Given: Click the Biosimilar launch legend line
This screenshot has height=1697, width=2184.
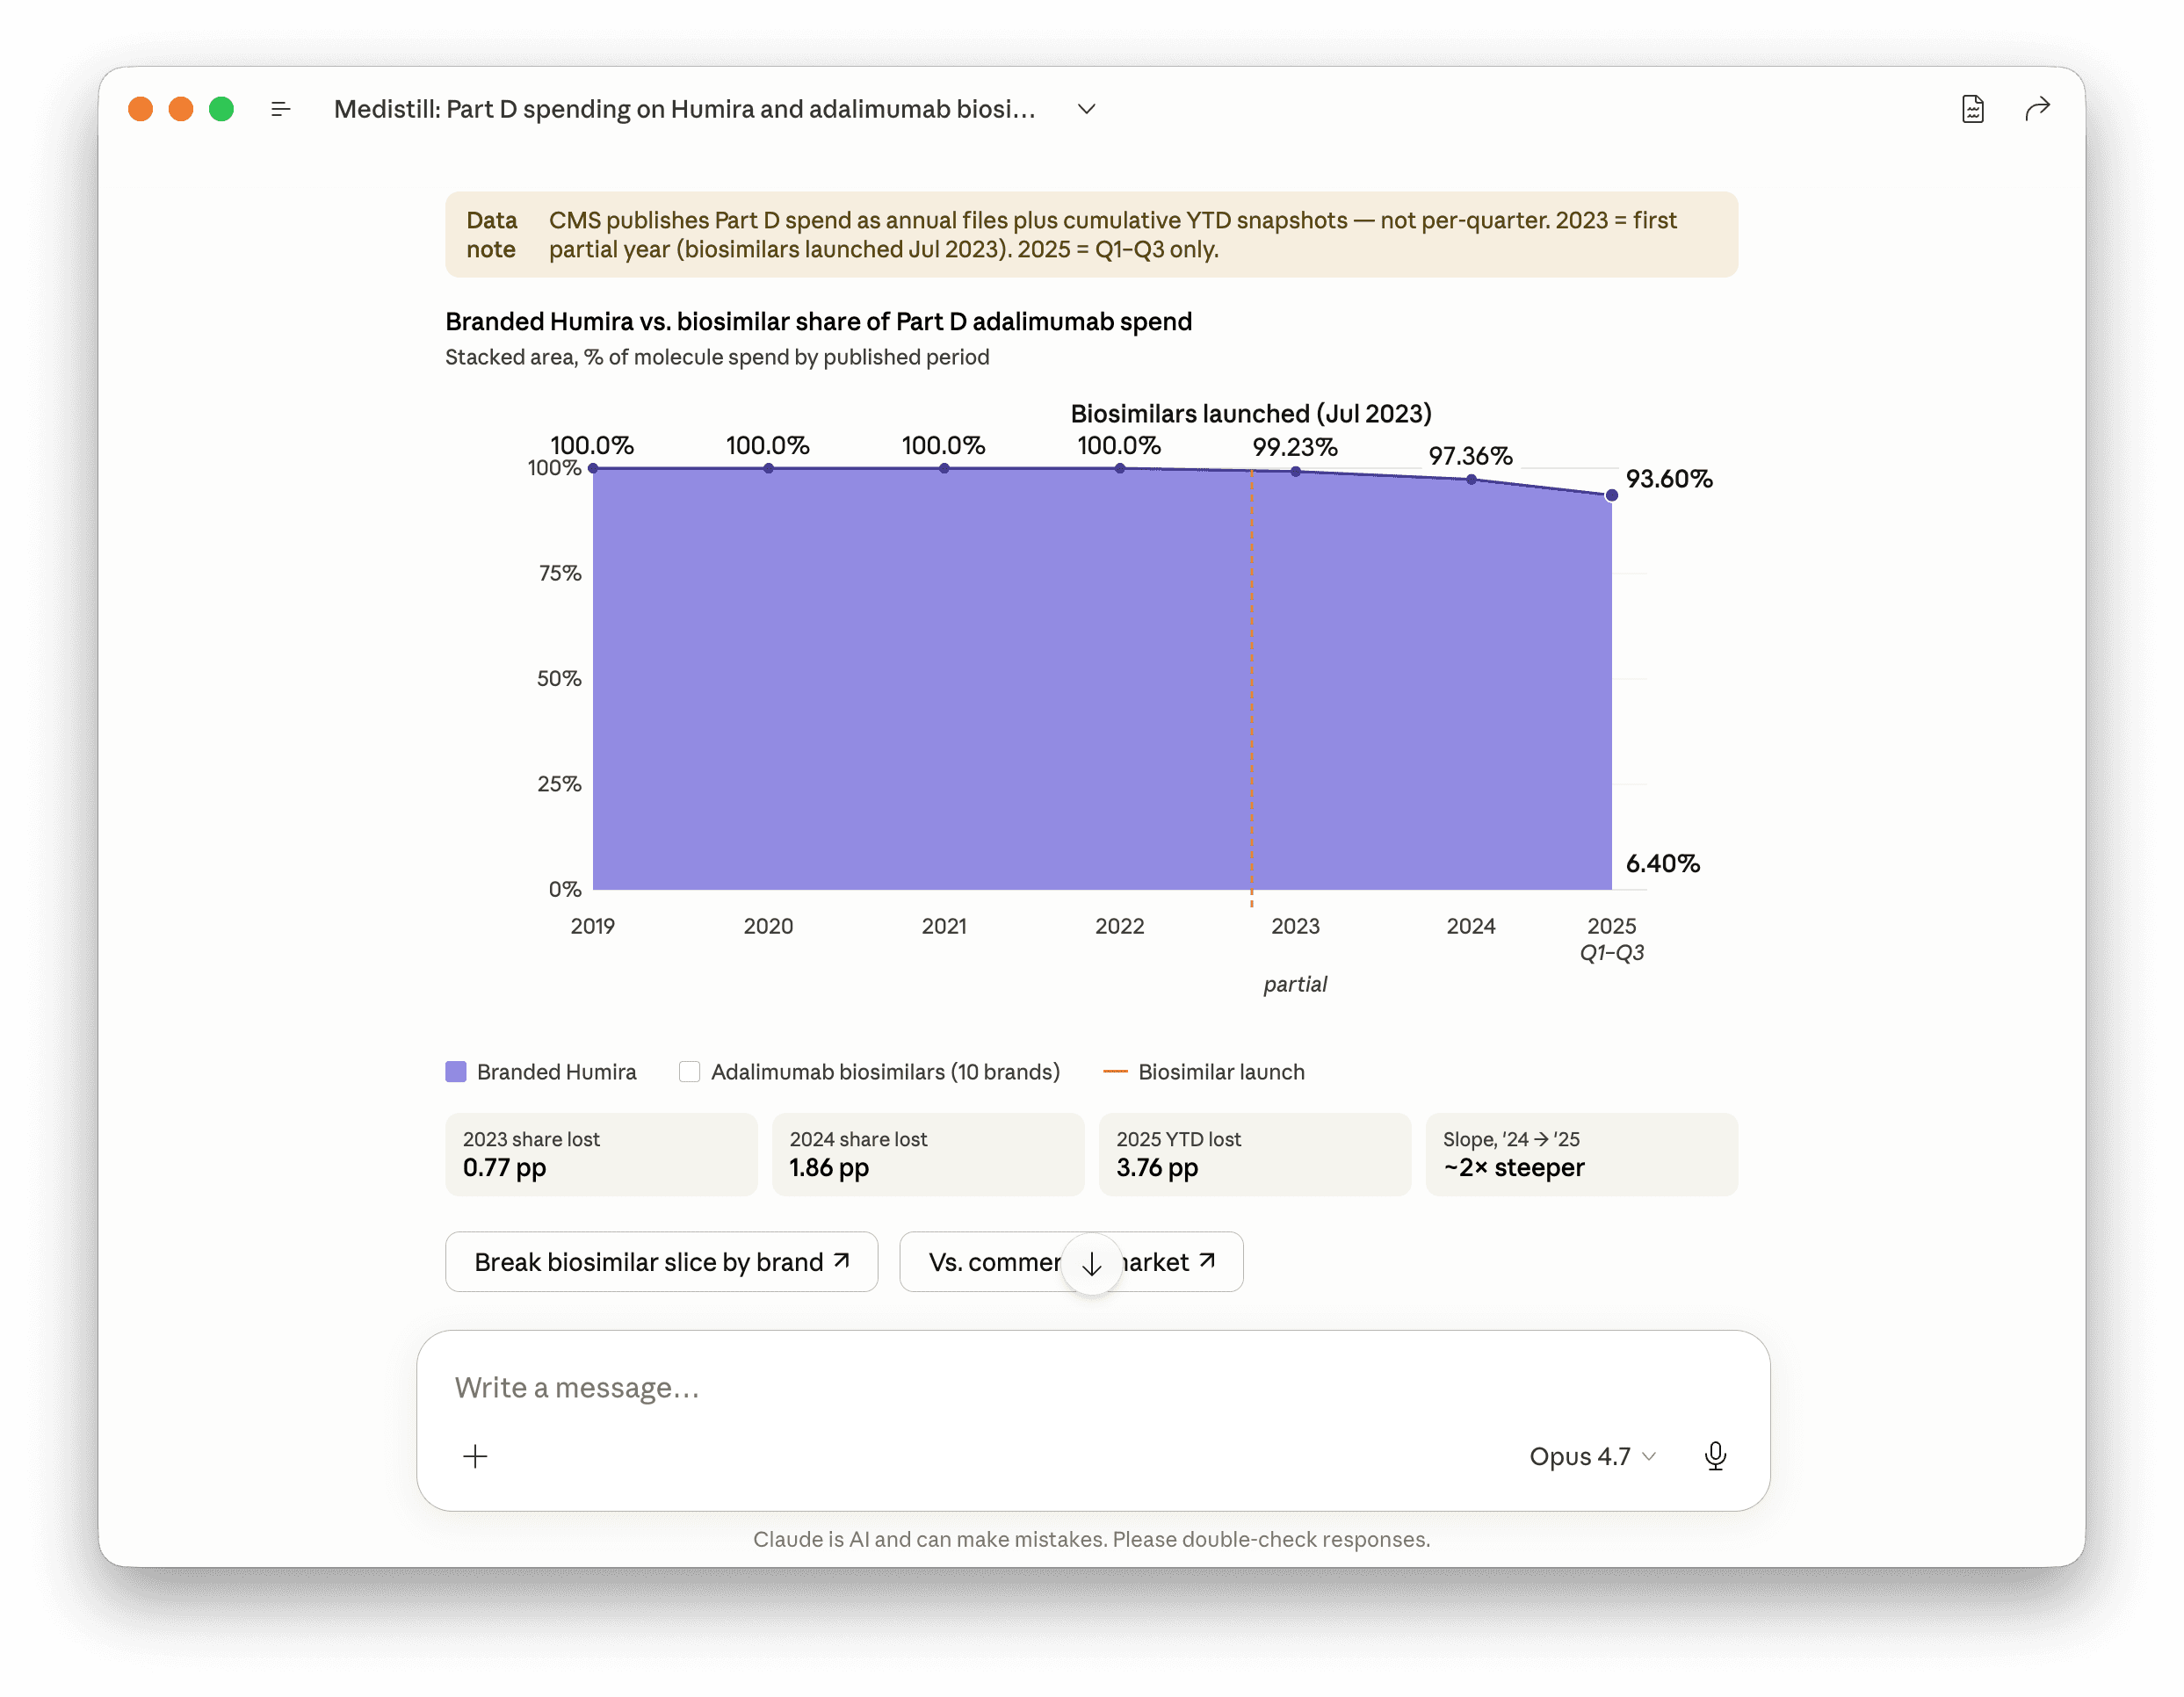Looking at the screenshot, I should [1114, 1072].
